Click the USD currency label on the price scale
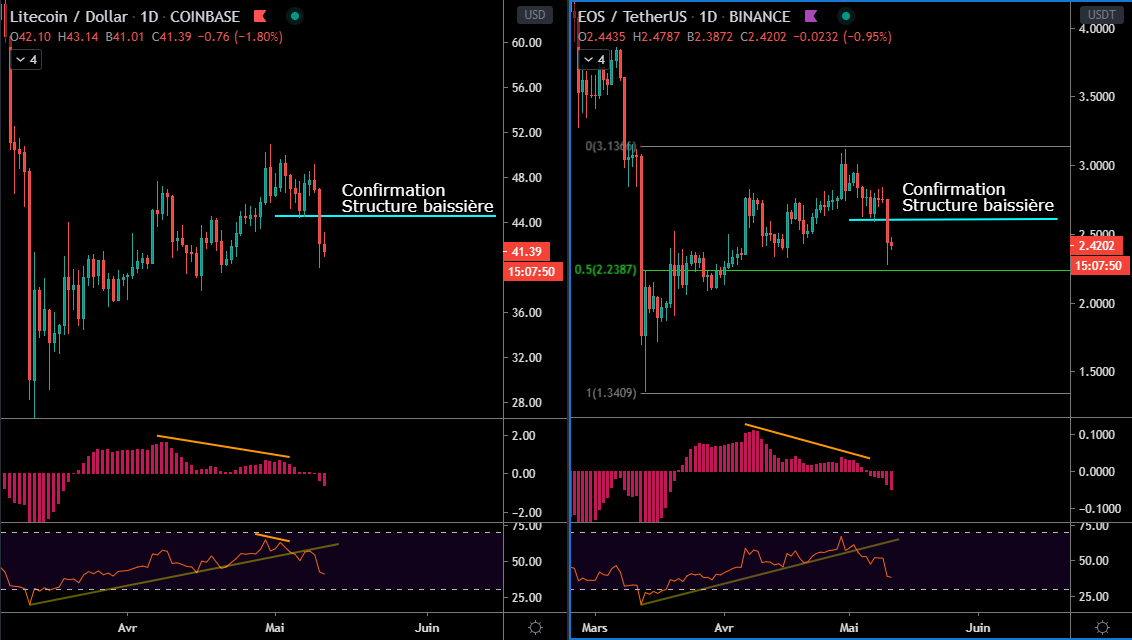This screenshot has width=1132, height=640. tap(533, 14)
